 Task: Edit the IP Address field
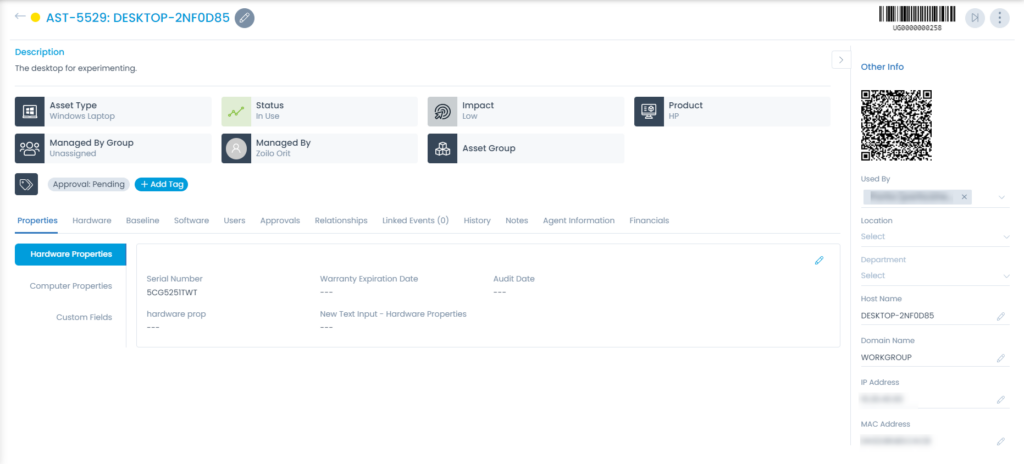coord(1000,400)
